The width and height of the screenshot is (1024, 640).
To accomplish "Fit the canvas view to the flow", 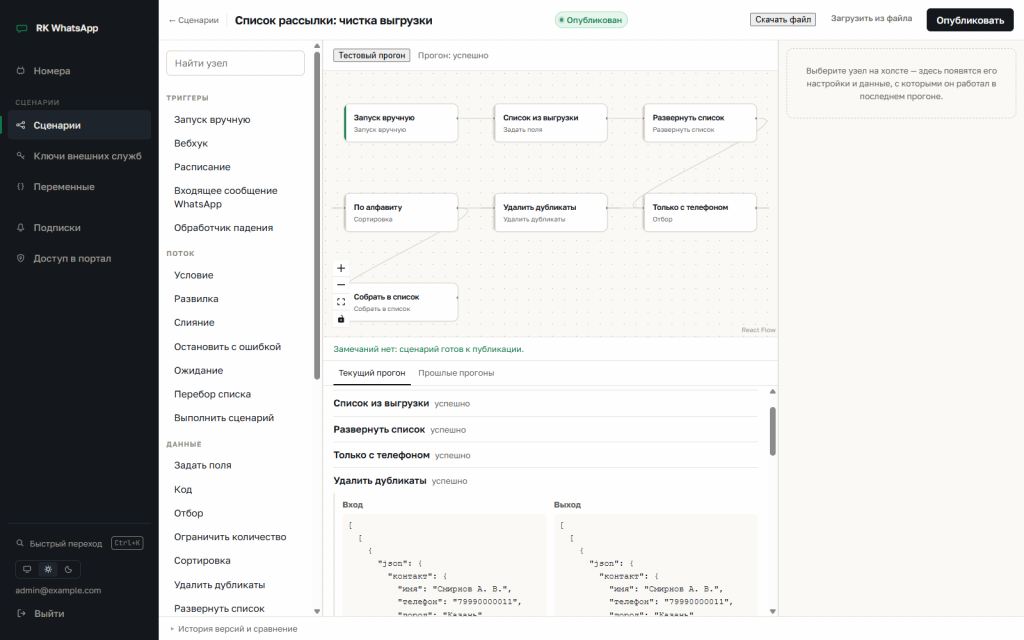I will pyautogui.click(x=341, y=302).
